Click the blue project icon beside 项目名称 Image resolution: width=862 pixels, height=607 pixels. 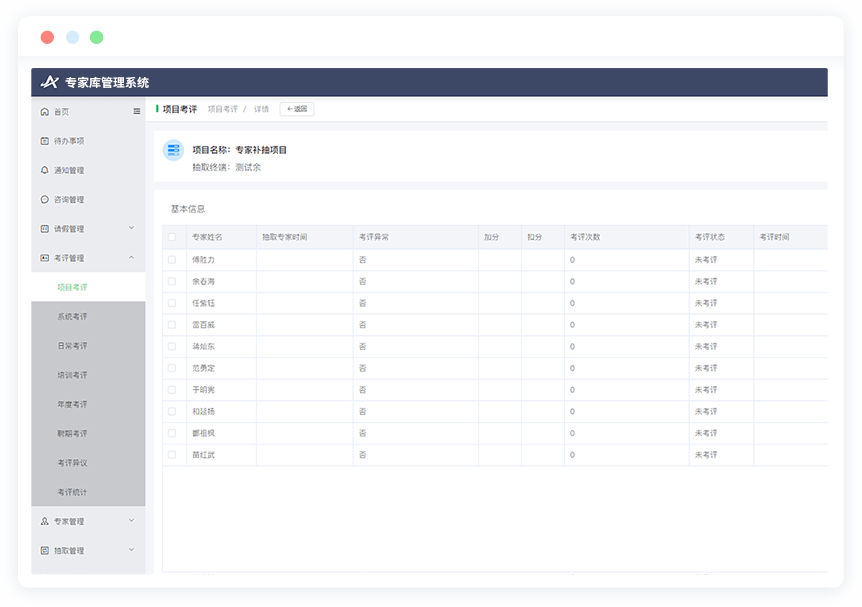point(173,150)
